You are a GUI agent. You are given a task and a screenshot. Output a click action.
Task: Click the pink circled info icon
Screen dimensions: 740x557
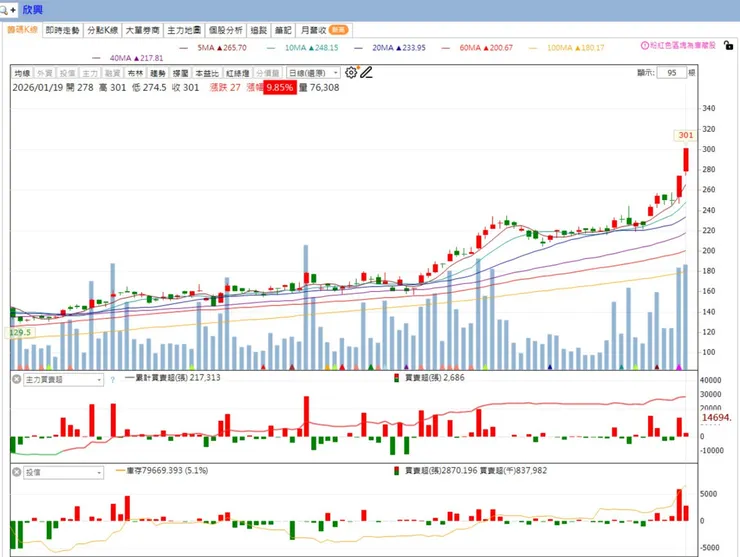645,45
